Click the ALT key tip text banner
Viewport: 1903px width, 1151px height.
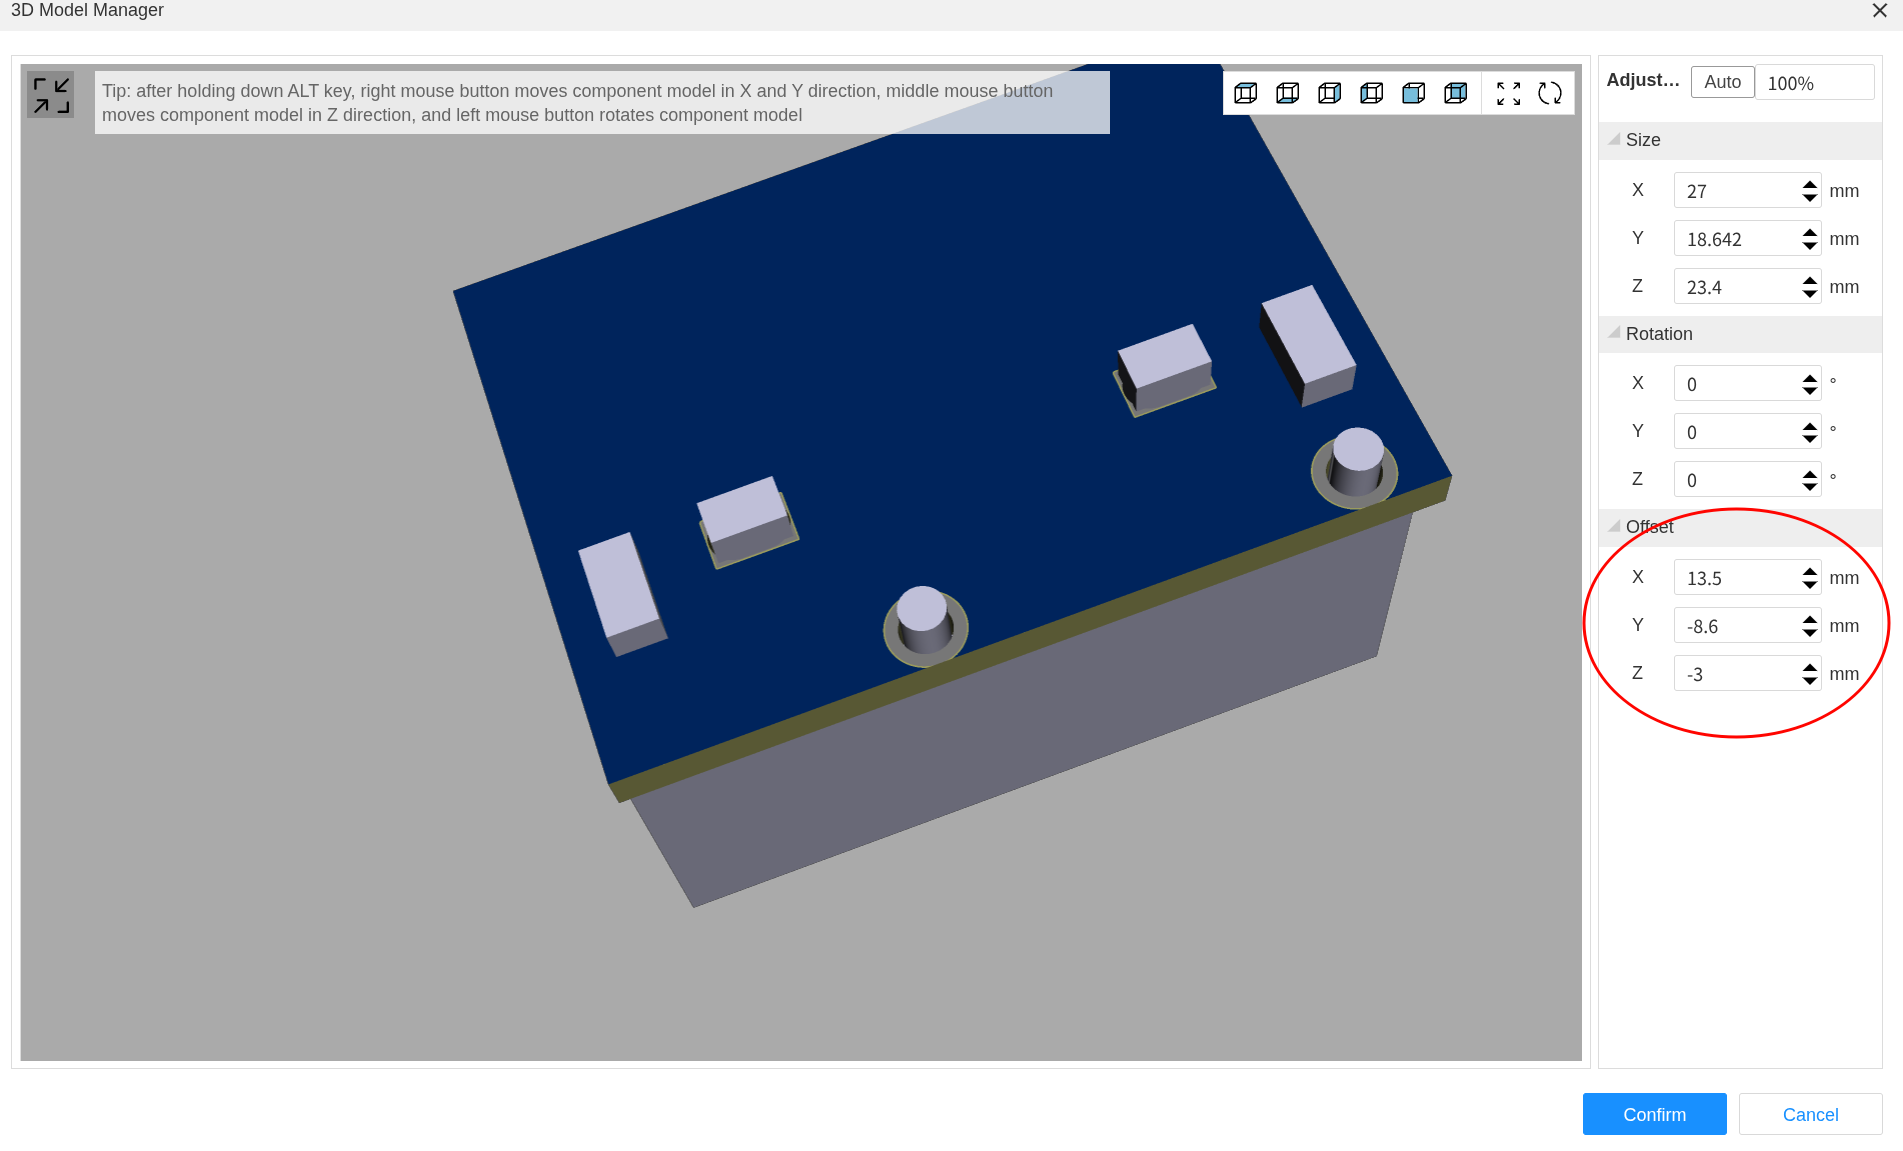click(602, 102)
